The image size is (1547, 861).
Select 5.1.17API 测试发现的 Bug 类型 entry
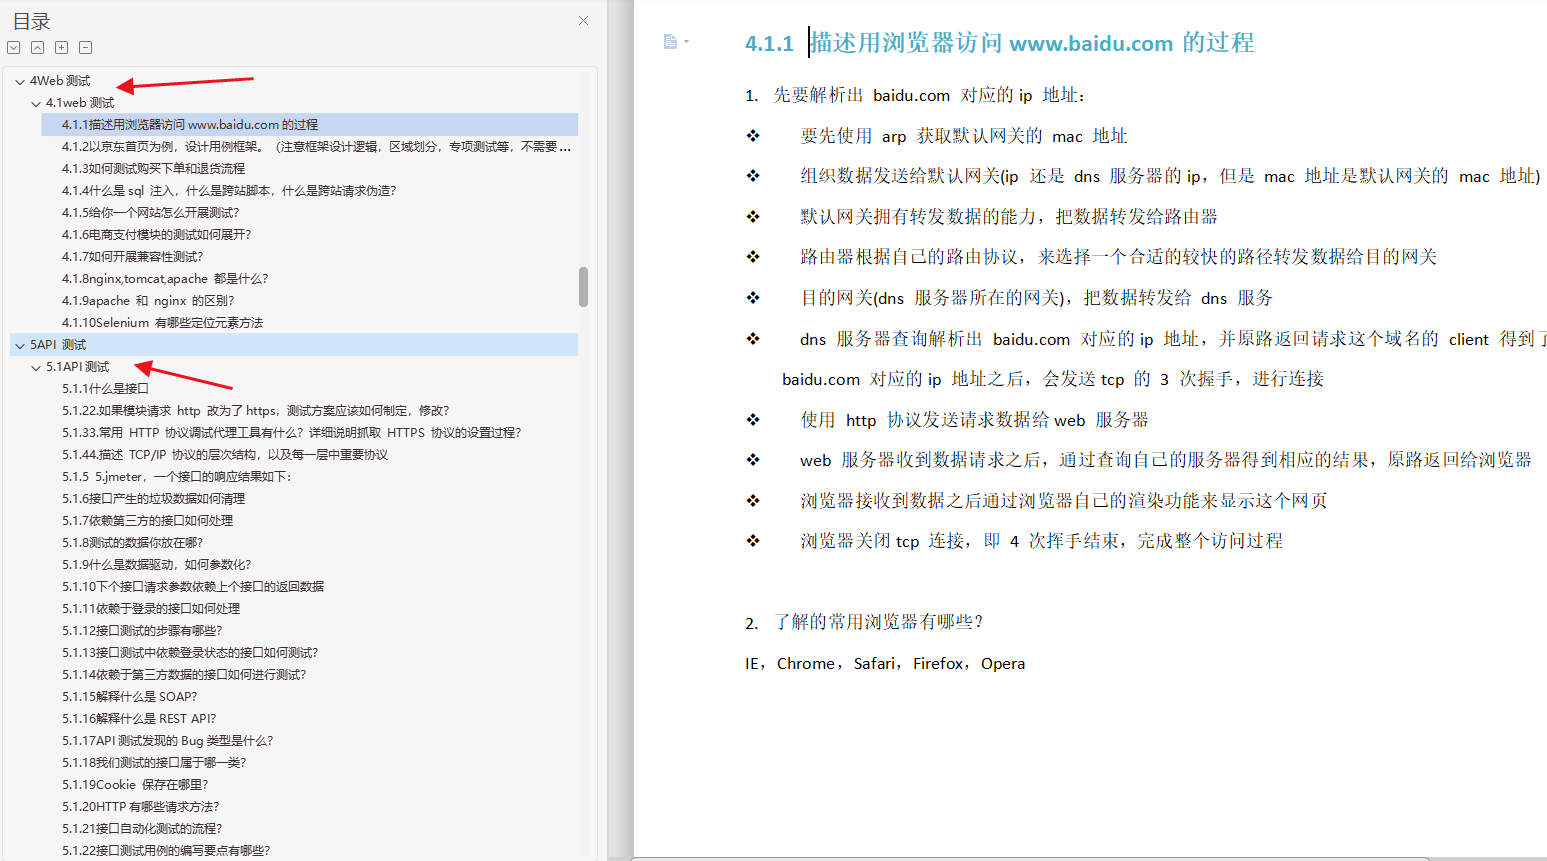click(167, 740)
